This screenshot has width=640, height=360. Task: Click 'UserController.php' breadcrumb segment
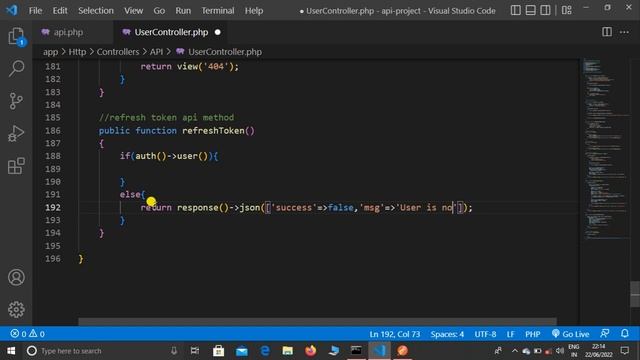point(225,52)
